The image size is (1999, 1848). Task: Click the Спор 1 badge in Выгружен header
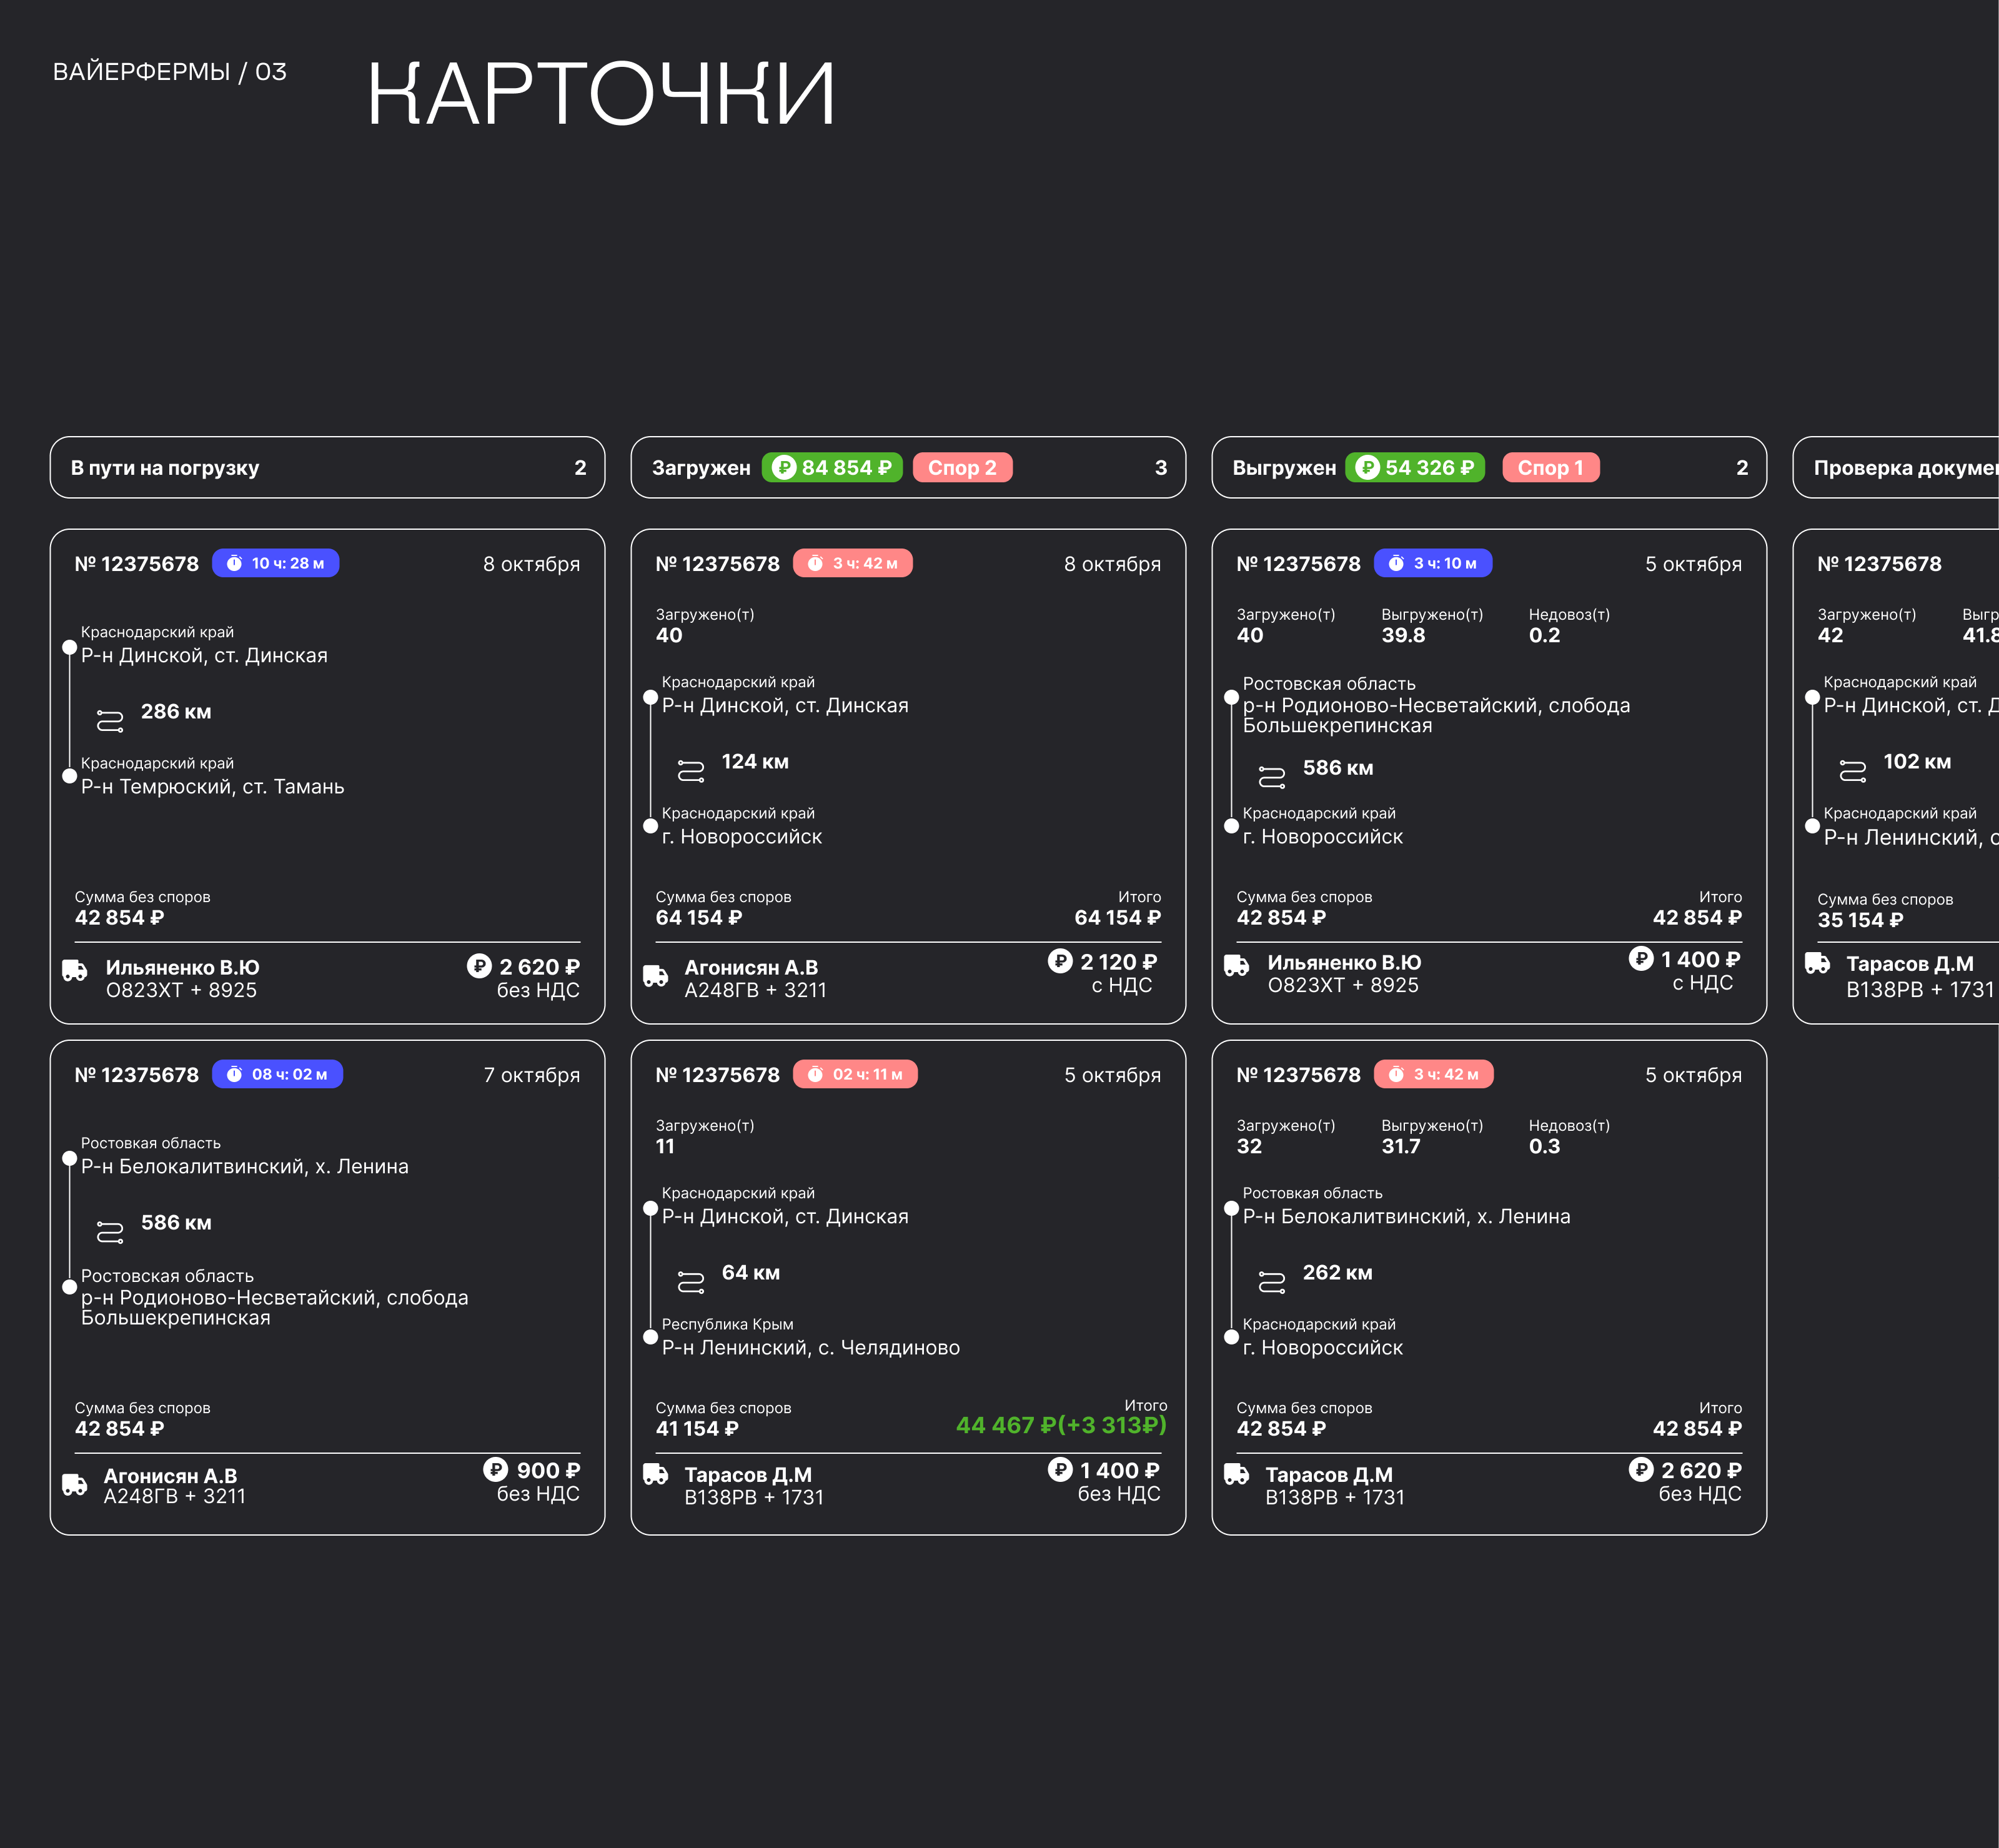(1550, 467)
